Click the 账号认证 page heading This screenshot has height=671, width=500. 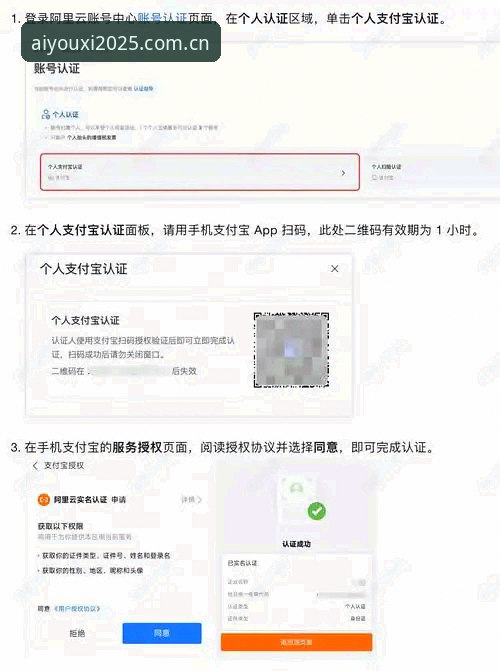[x=57, y=68]
